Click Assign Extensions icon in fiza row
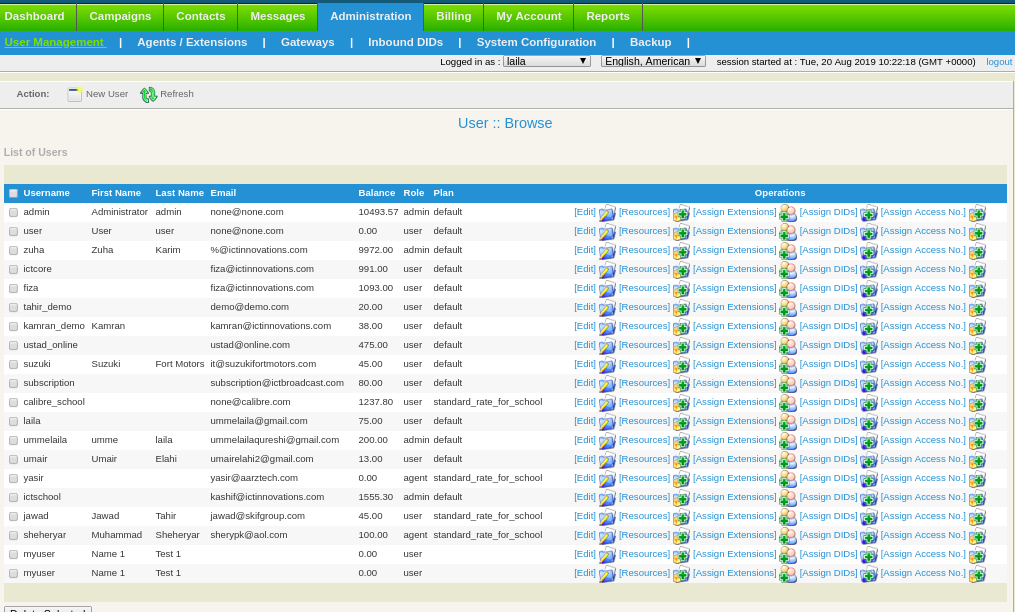 pos(787,289)
